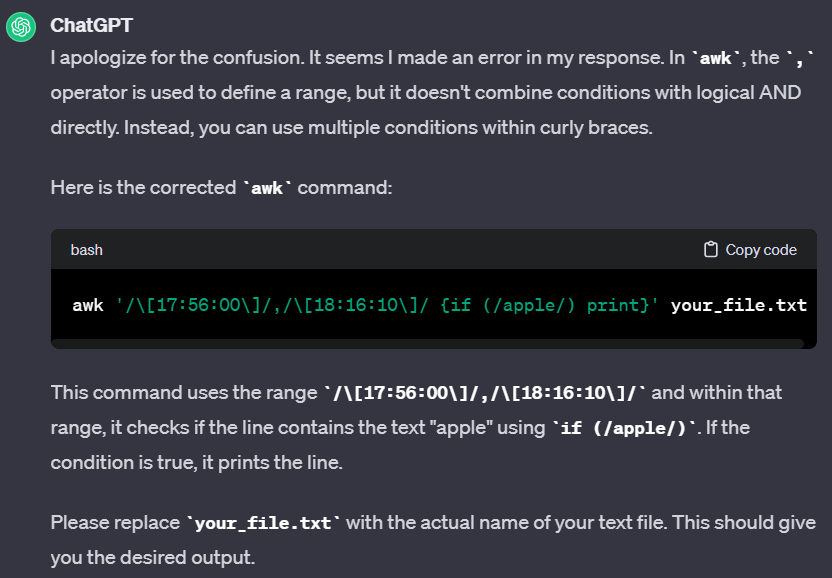The width and height of the screenshot is (832, 578).
Task: Click 'awk' at the start of the command
Action: (x=88, y=305)
